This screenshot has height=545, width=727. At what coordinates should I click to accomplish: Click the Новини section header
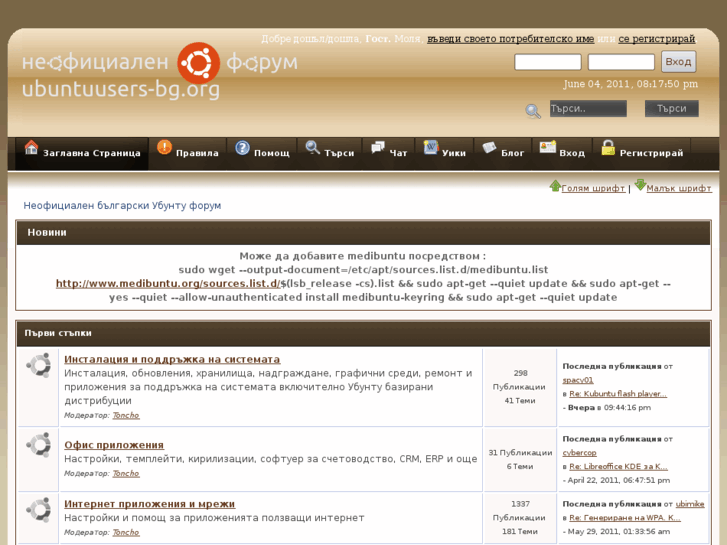click(x=364, y=233)
